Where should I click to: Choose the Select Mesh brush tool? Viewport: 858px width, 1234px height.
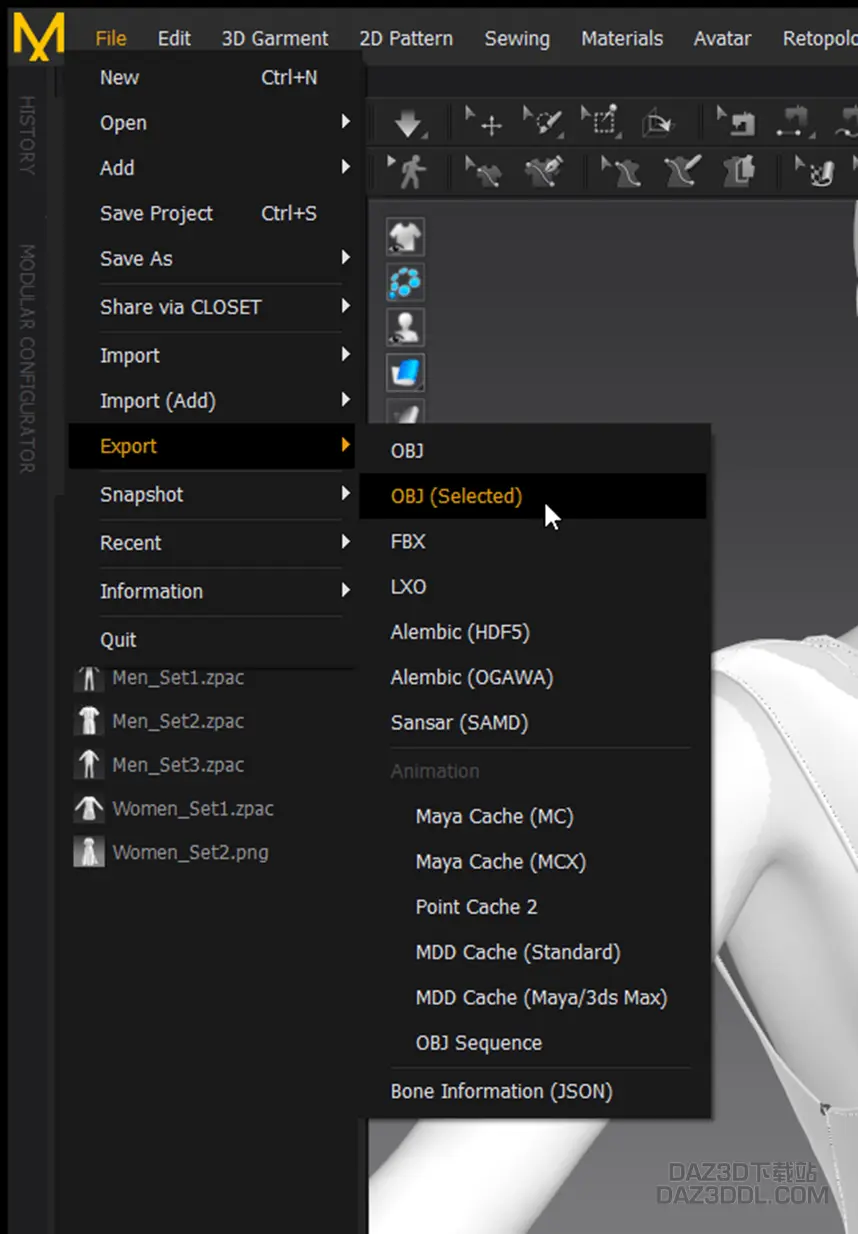543,124
